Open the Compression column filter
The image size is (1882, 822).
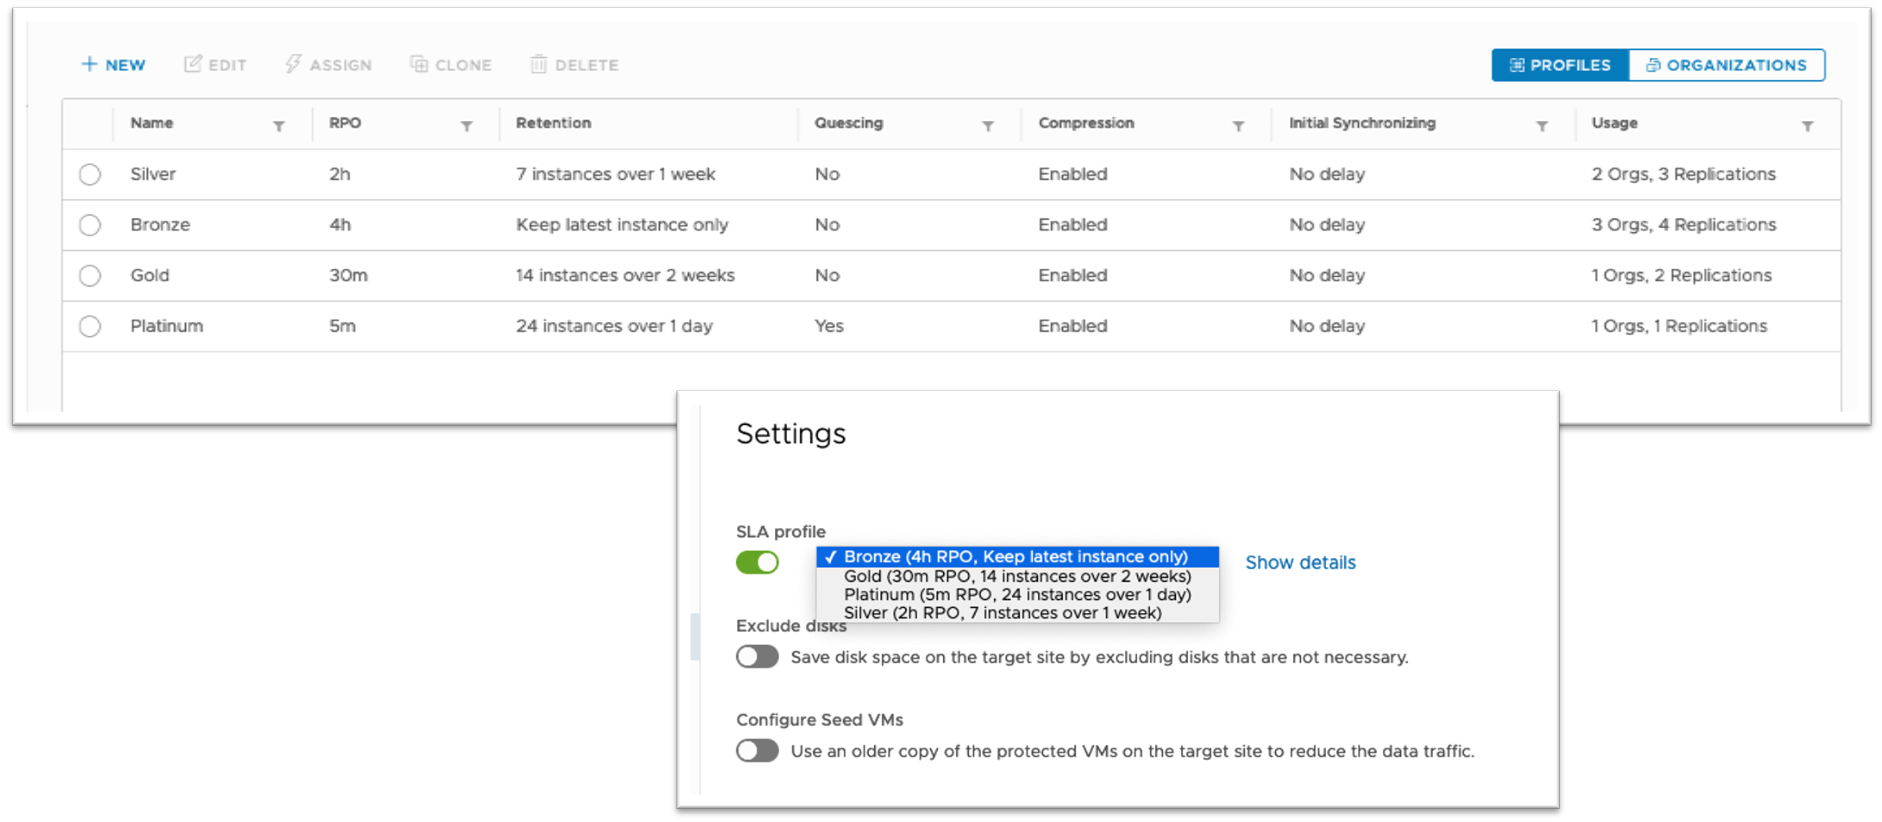[x=1238, y=126]
